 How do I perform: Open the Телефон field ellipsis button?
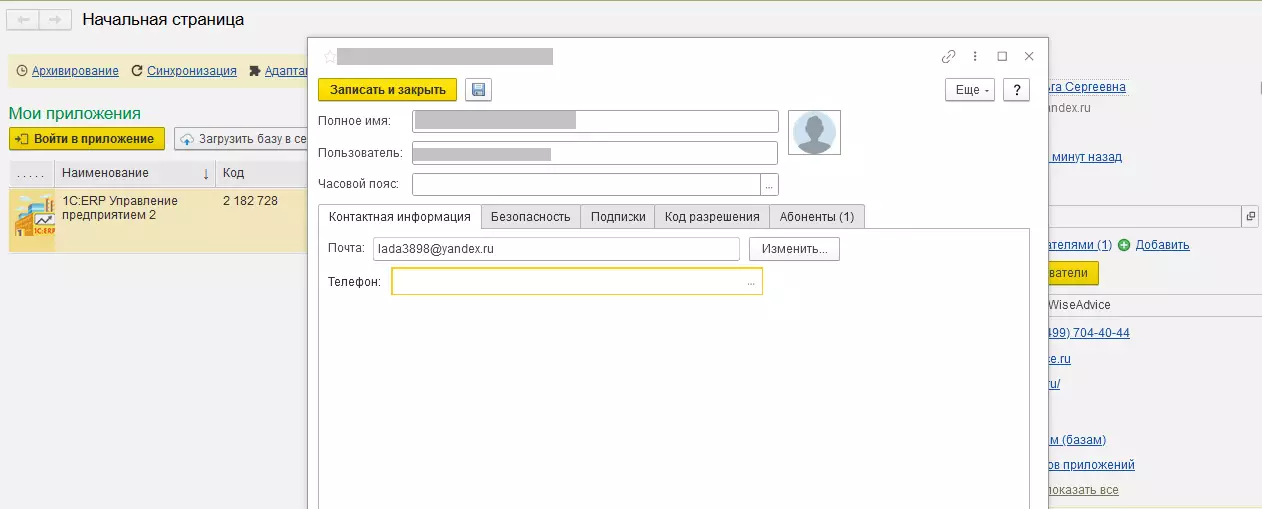[751, 282]
